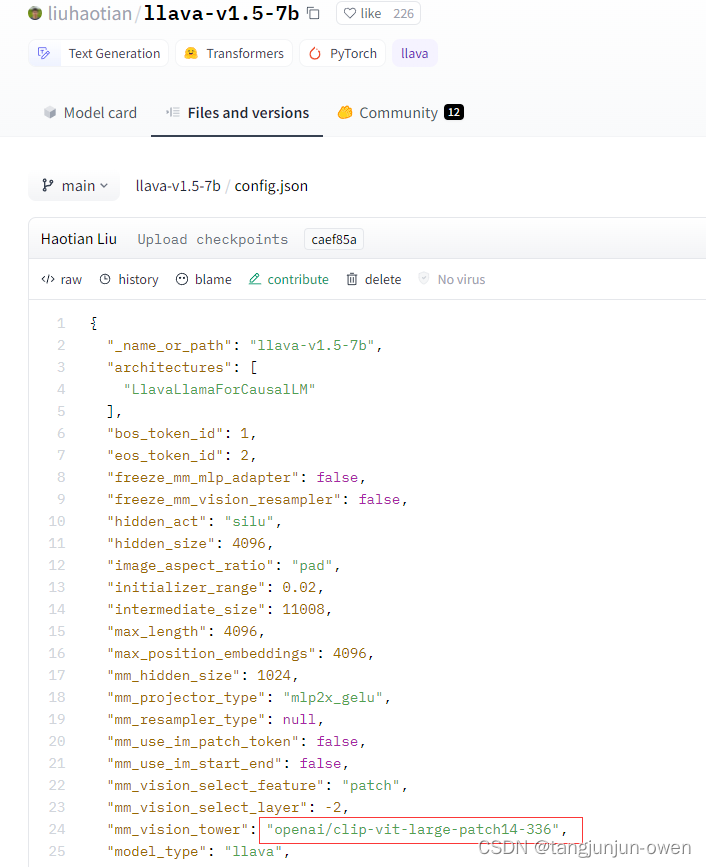Click the Text Generation tag icon
706x867 pixels.
click(44, 53)
